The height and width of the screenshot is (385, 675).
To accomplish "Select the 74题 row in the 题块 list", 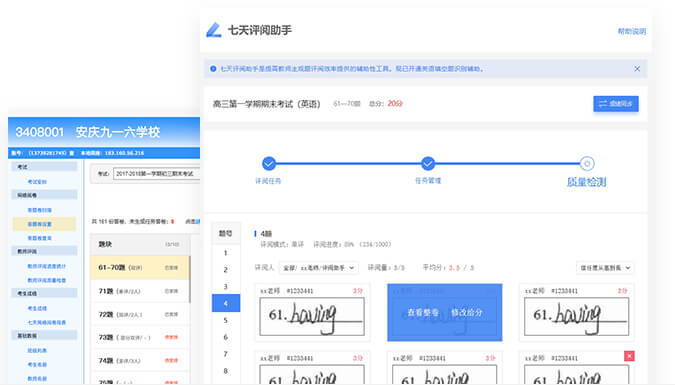I will 139,360.
